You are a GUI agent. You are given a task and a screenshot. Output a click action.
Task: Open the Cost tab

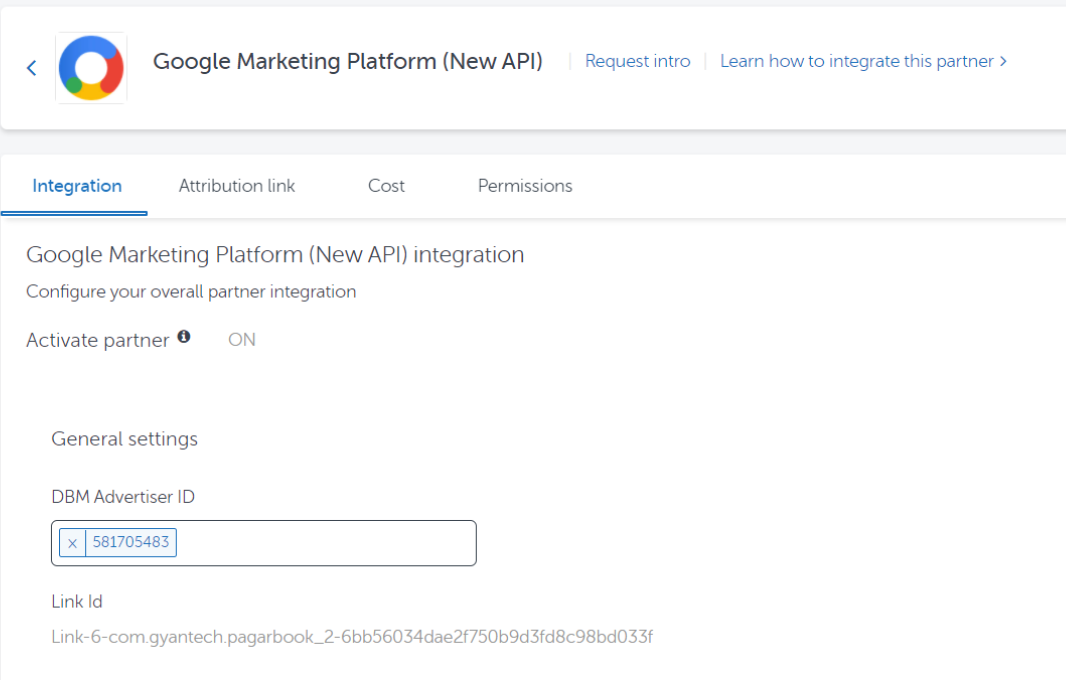pyautogui.click(x=386, y=186)
